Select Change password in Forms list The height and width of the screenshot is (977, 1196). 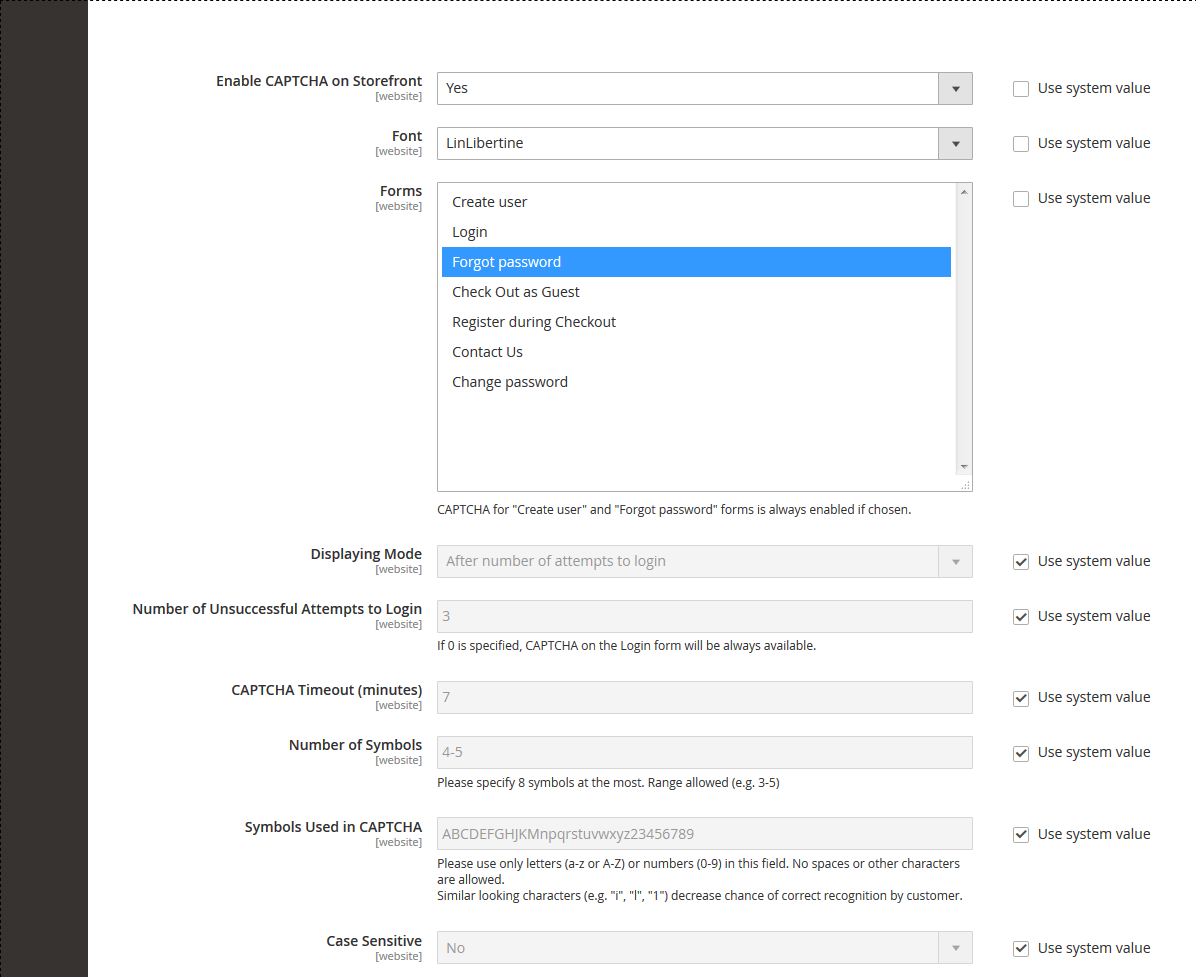coord(696,382)
